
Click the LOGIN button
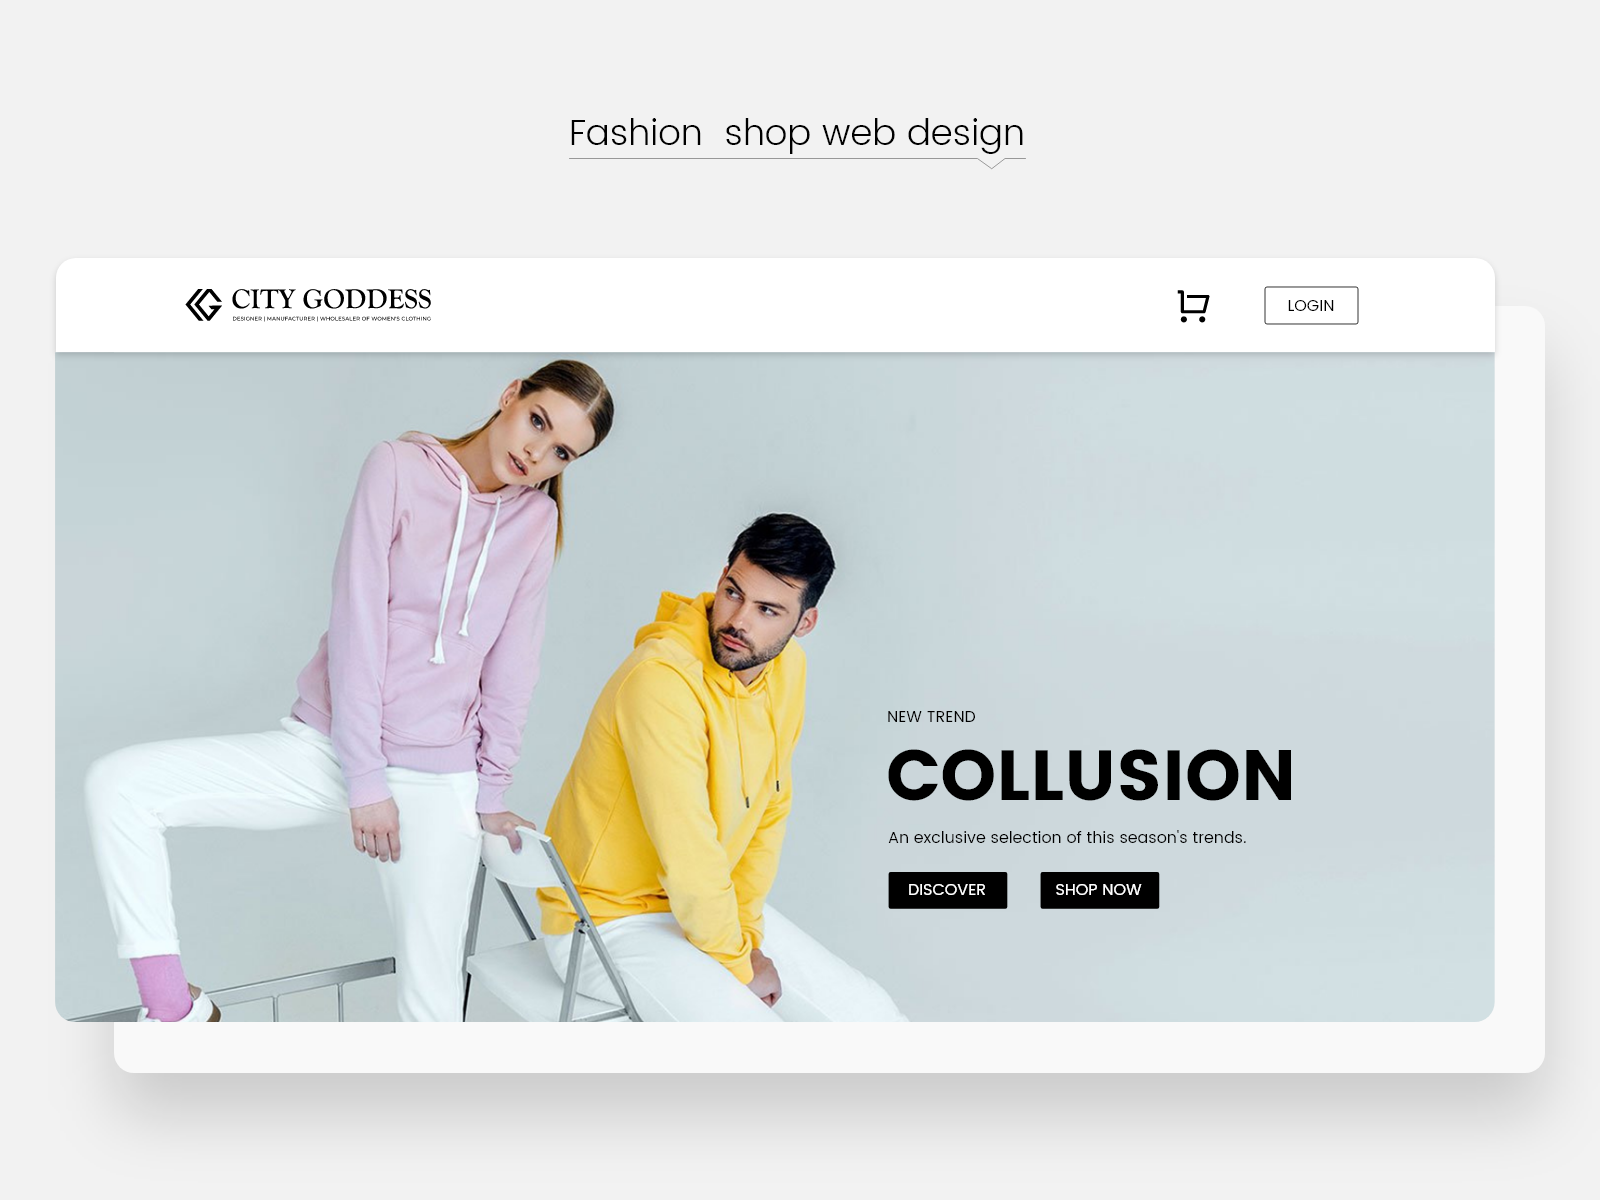coord(1311,306)
